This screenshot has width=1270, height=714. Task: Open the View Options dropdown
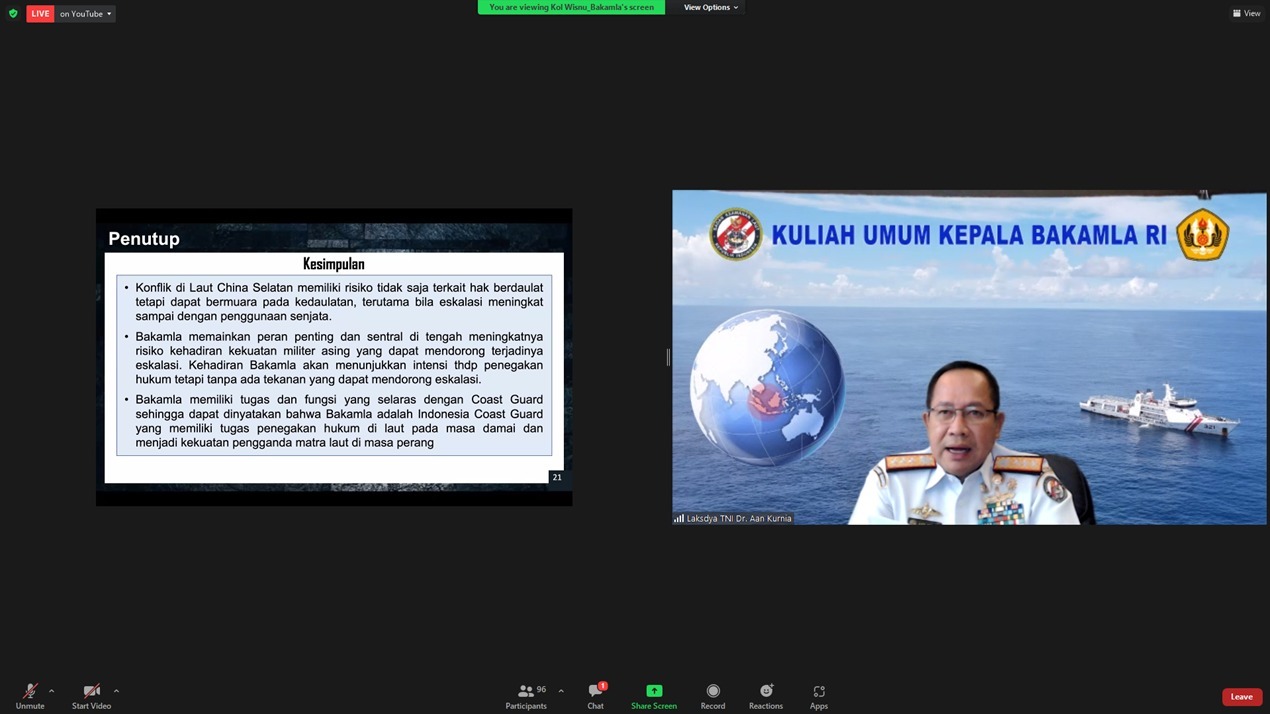(711, 7)
